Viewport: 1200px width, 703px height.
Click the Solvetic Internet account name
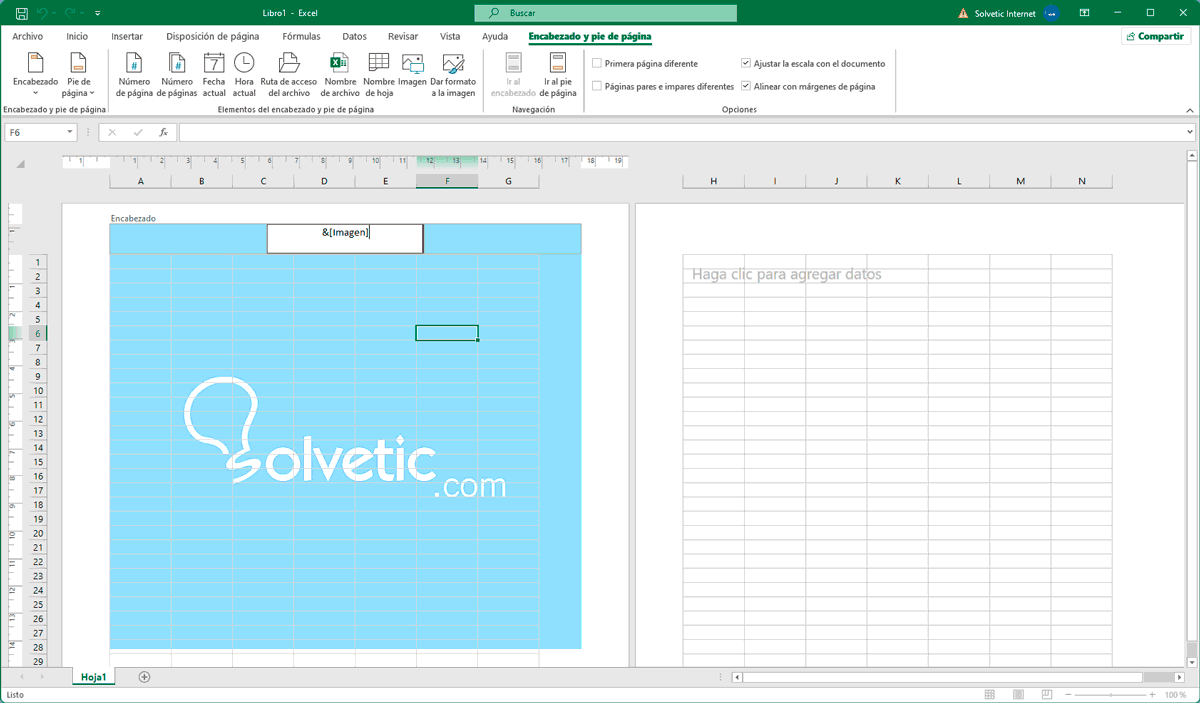click(1004, 13)
